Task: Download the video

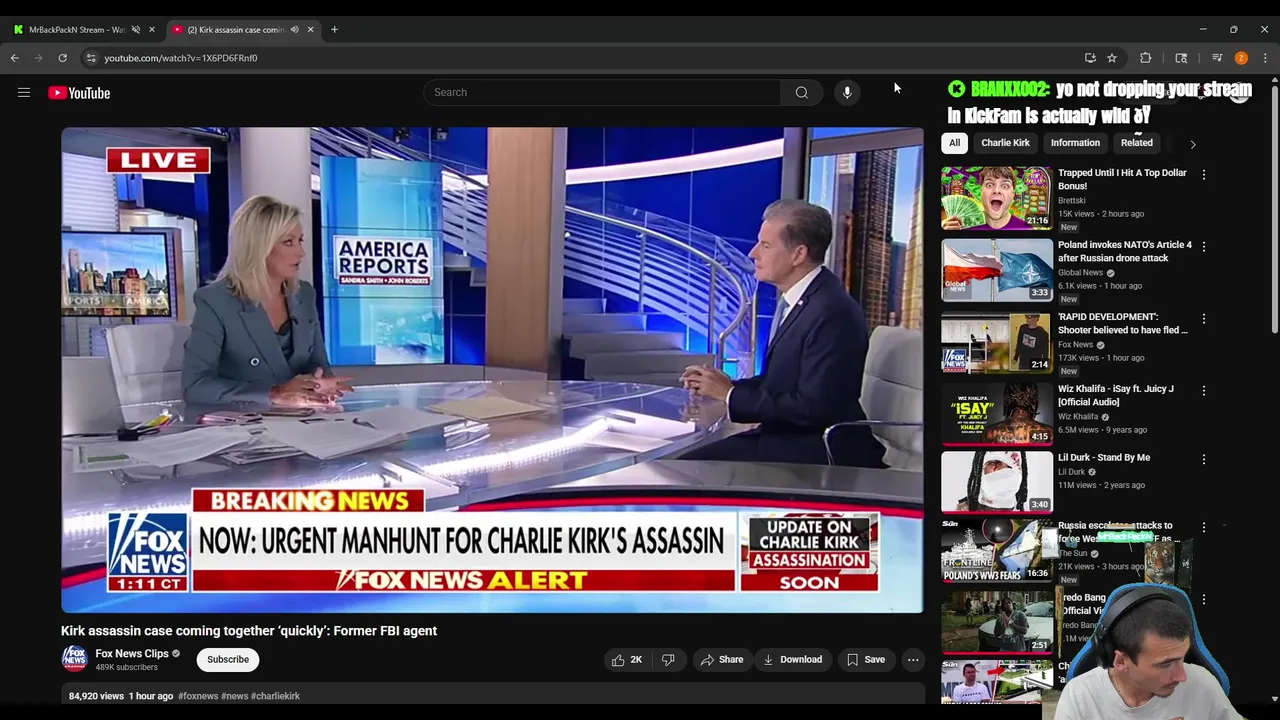Action: tap(793, 659)
